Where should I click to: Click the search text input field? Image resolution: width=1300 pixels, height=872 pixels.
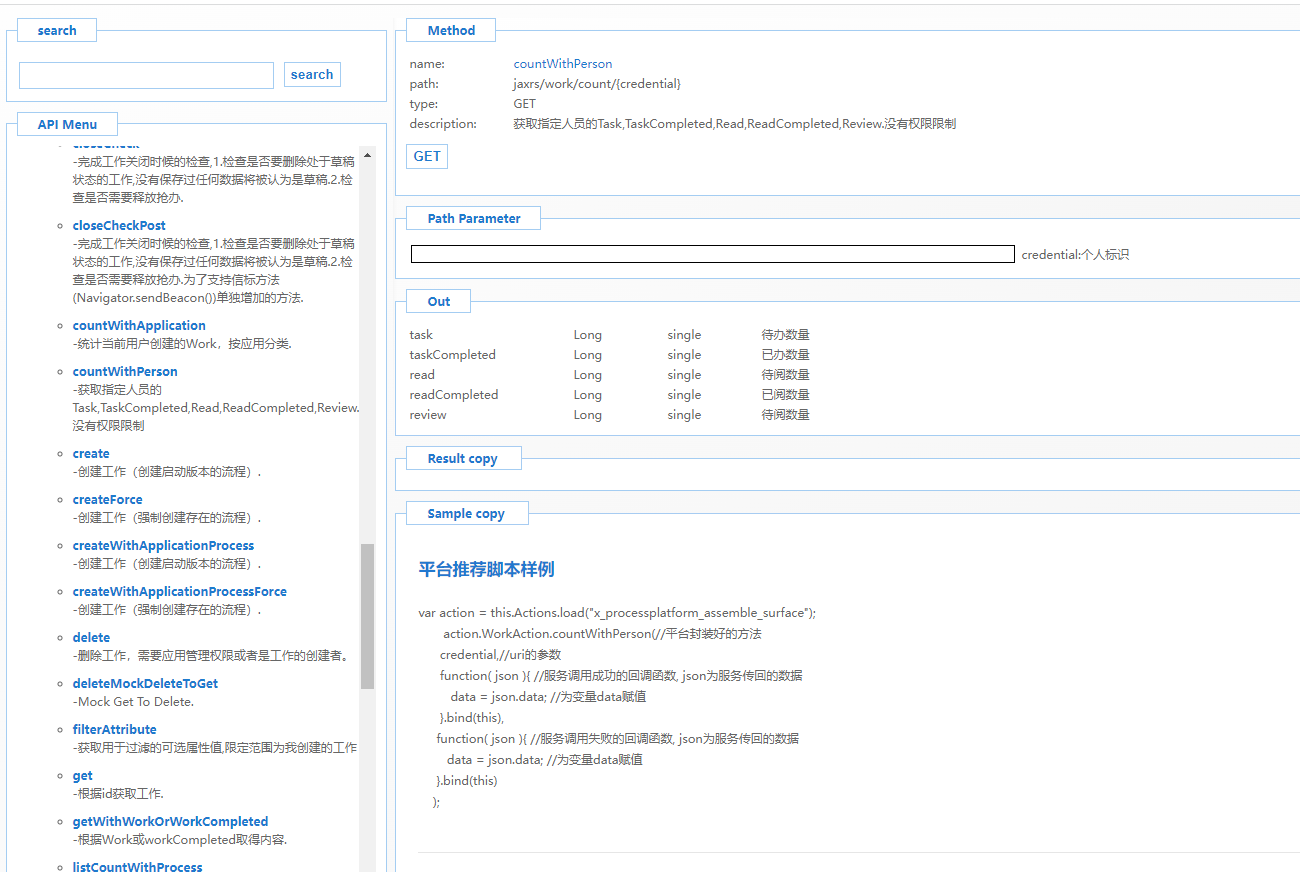click(146, 75)
